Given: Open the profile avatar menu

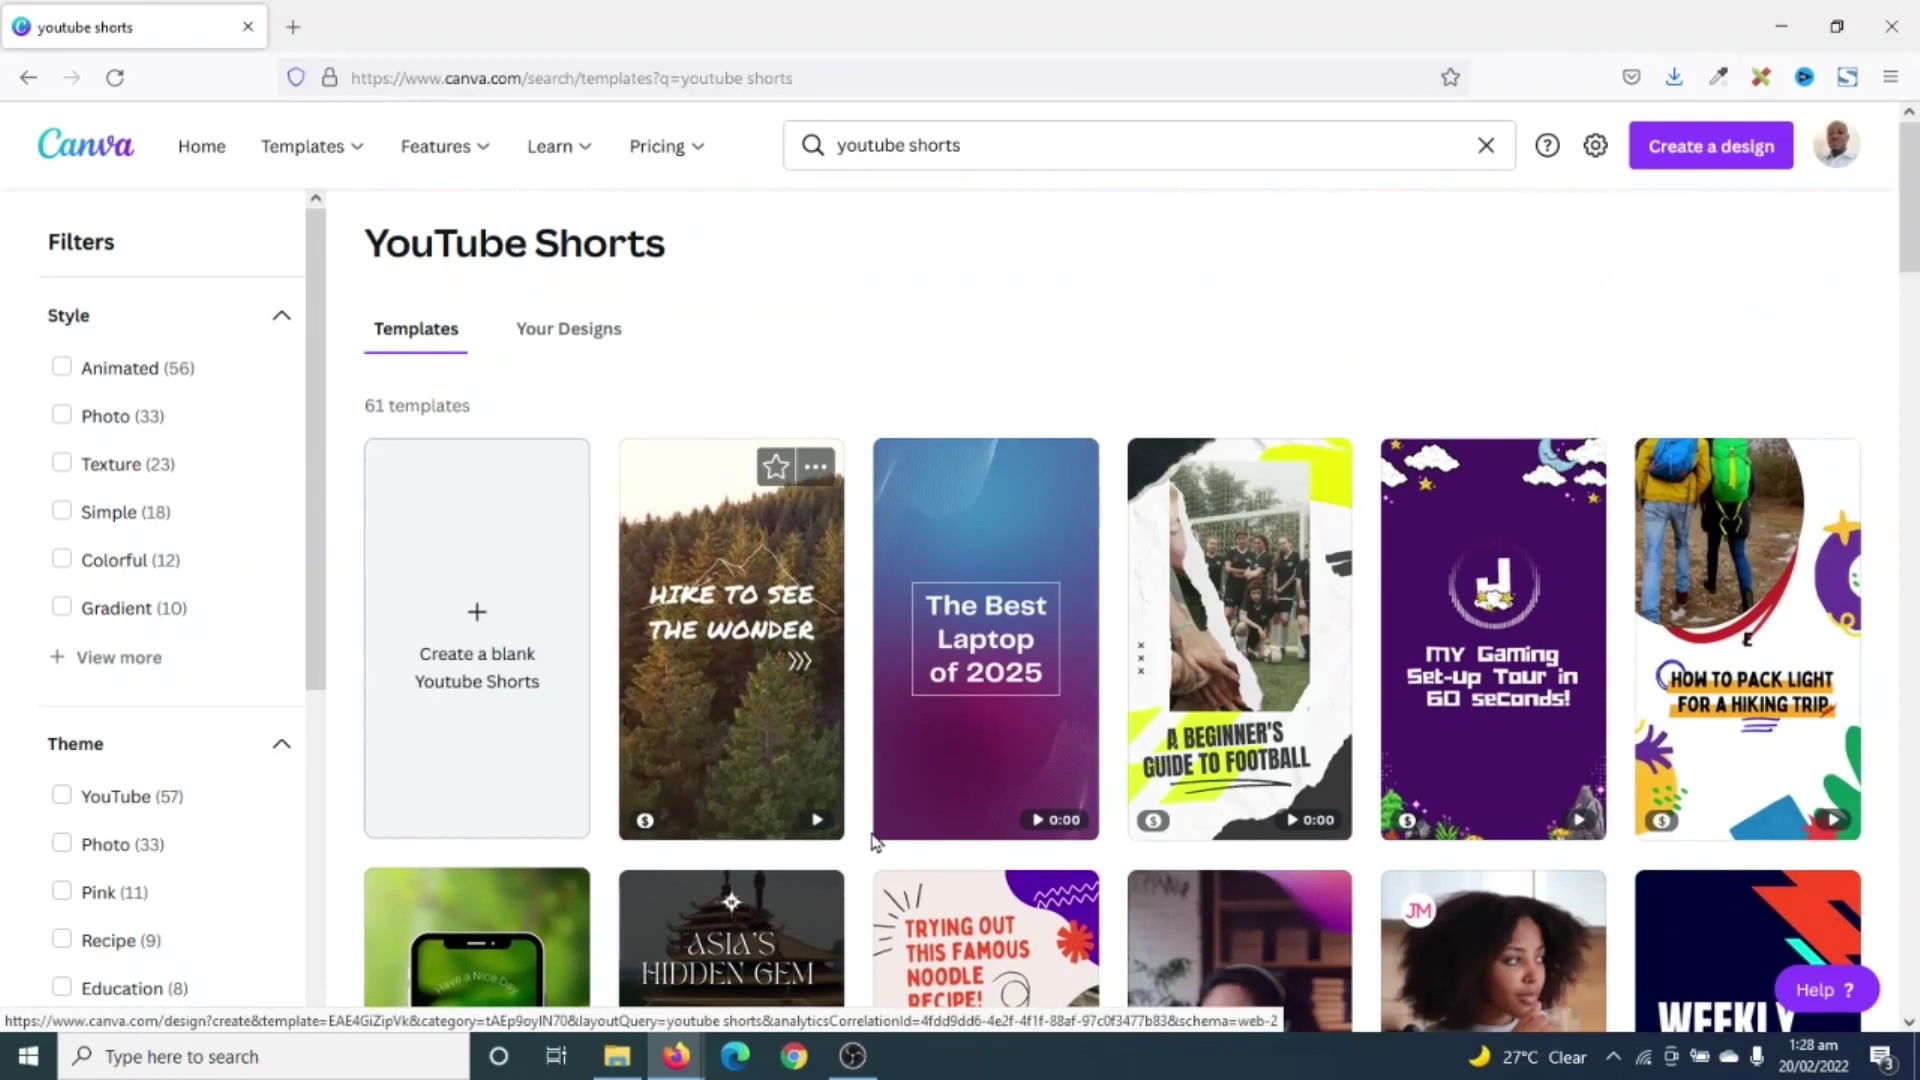Looking at the screenshot, I should (1836, 145).
